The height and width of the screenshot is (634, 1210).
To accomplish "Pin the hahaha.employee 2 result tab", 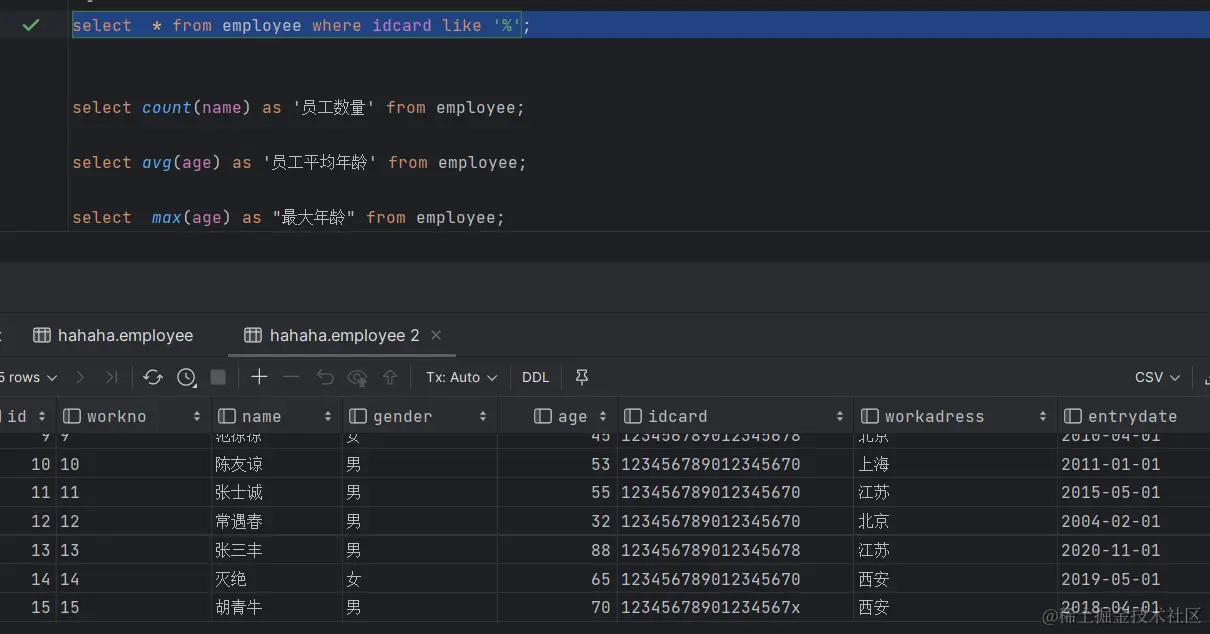I will (582, 377).
